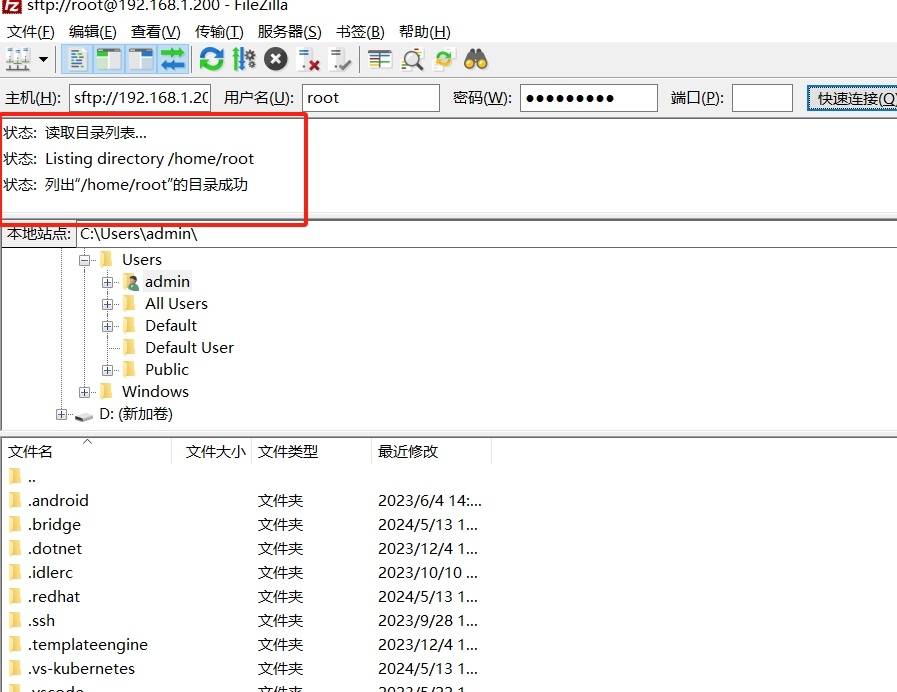This screenshot has height=692, width=897.
Task: Open the directory listing filters icon
Action: pyautogui.click(x=380, y=60)
